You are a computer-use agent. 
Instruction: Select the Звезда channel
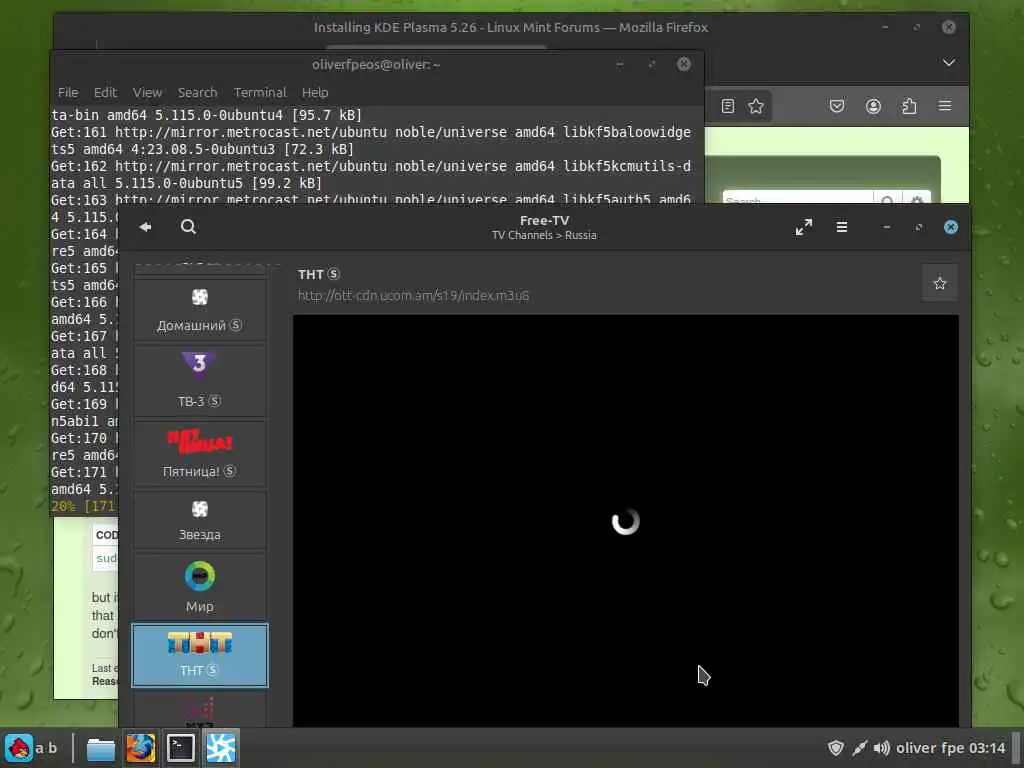[x=200, y=520]
